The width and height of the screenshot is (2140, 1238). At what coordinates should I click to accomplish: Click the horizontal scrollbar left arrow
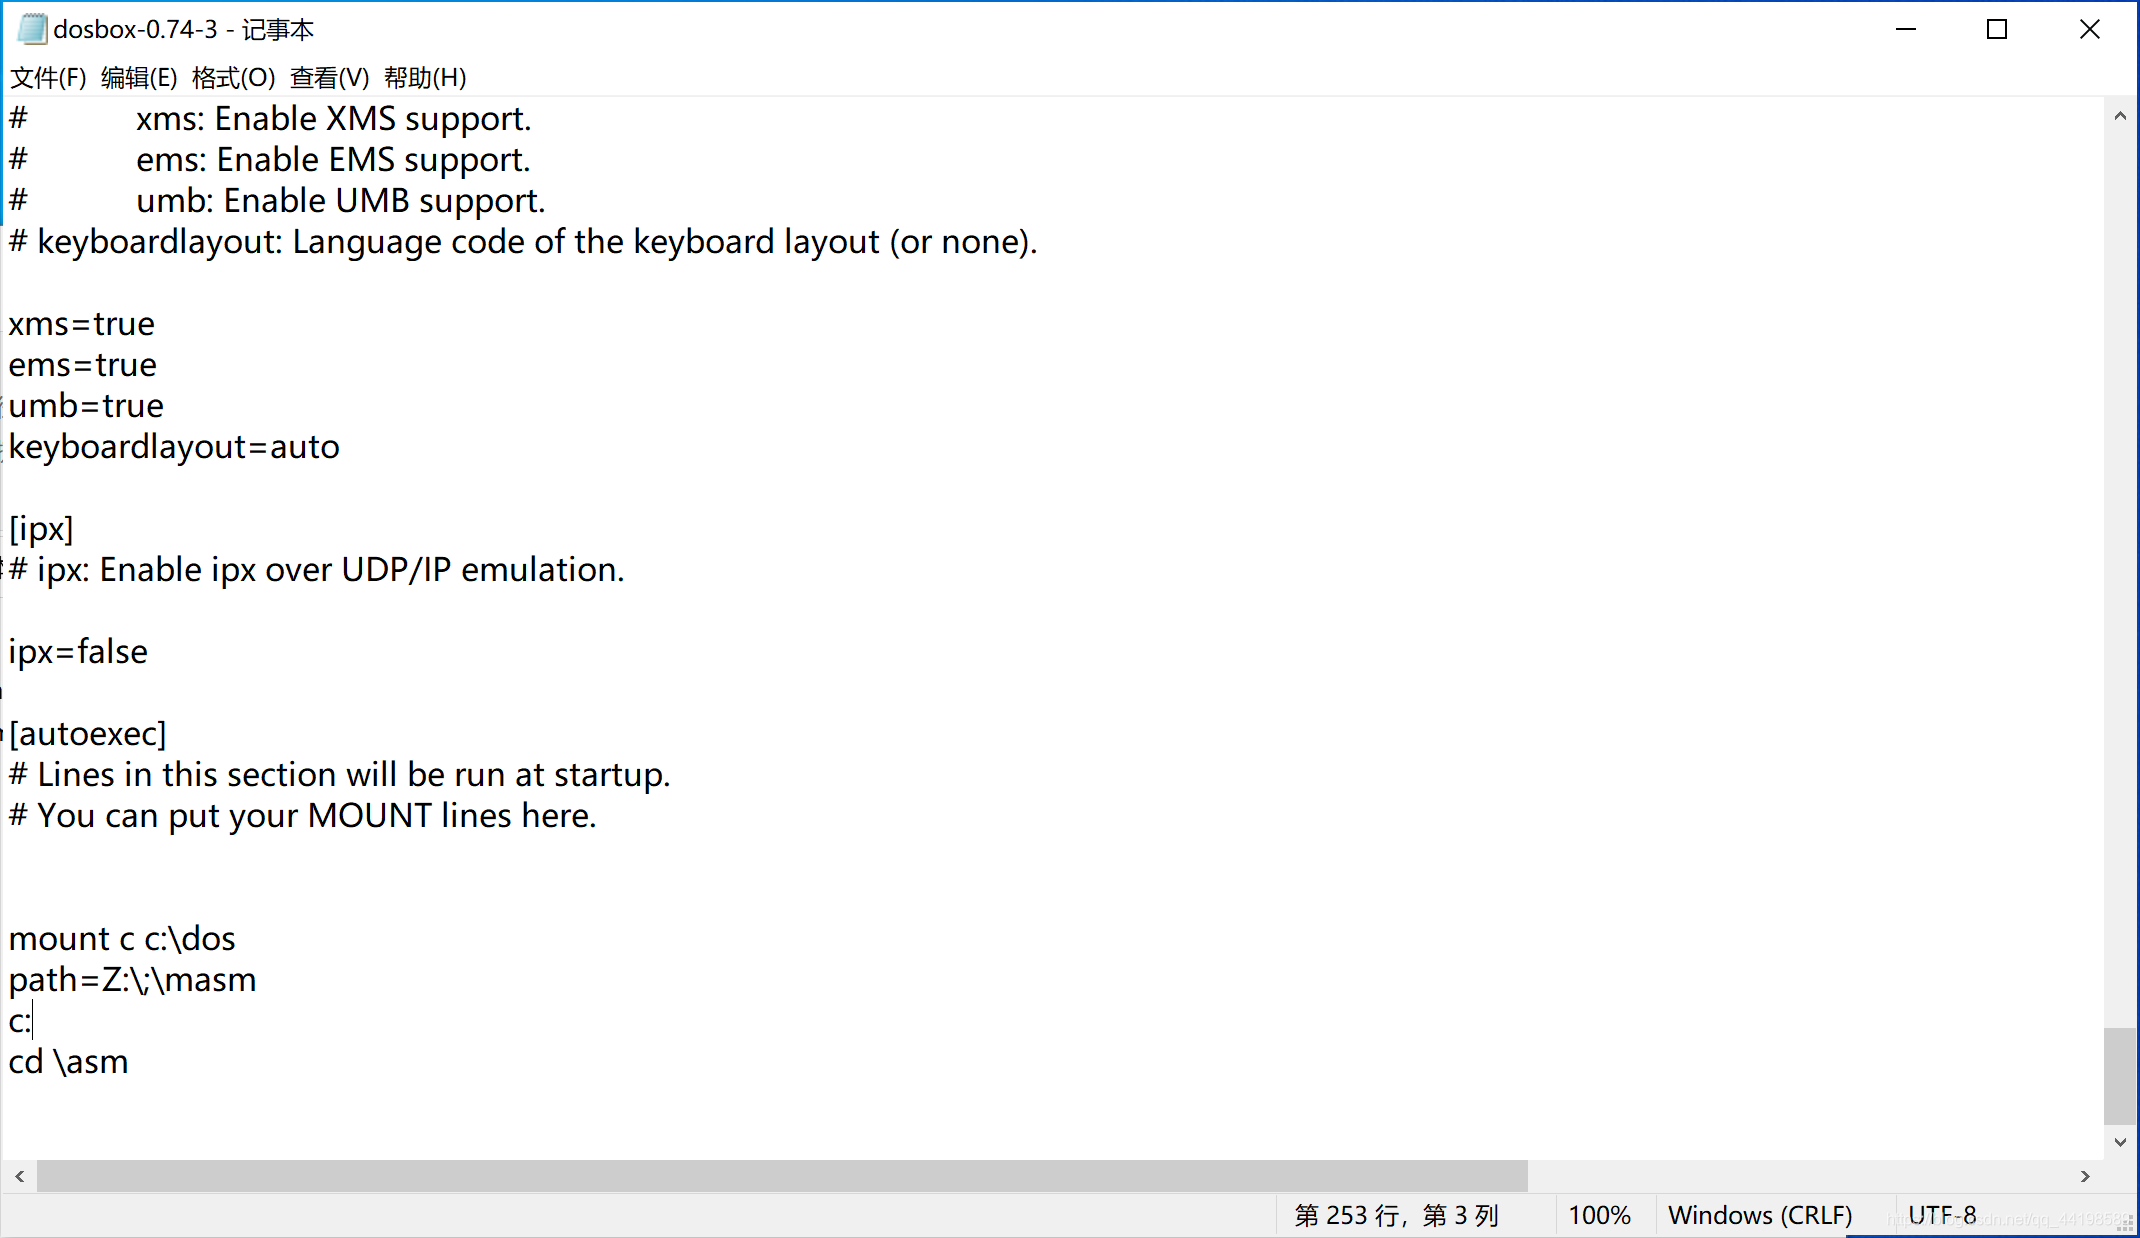pyautogui.click(x=20, y=1176)
